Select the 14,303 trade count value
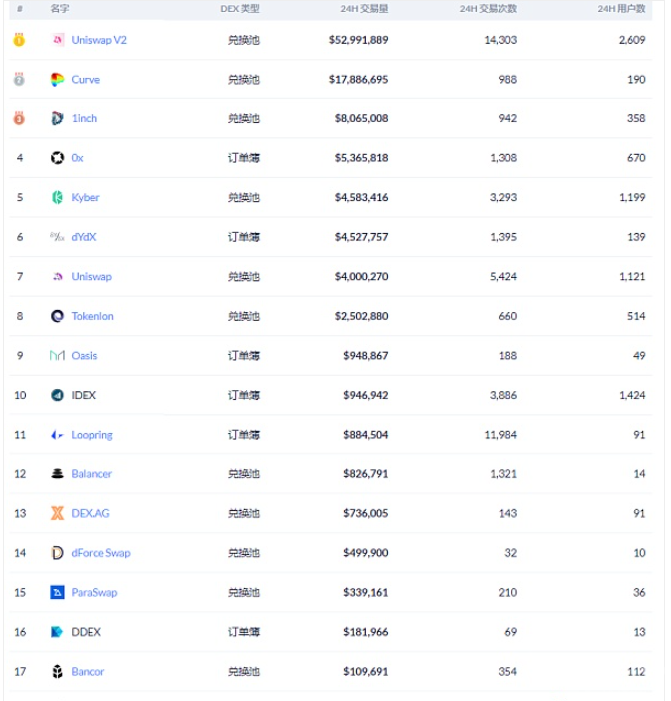The image size is (671, 701). pos(501,40)
